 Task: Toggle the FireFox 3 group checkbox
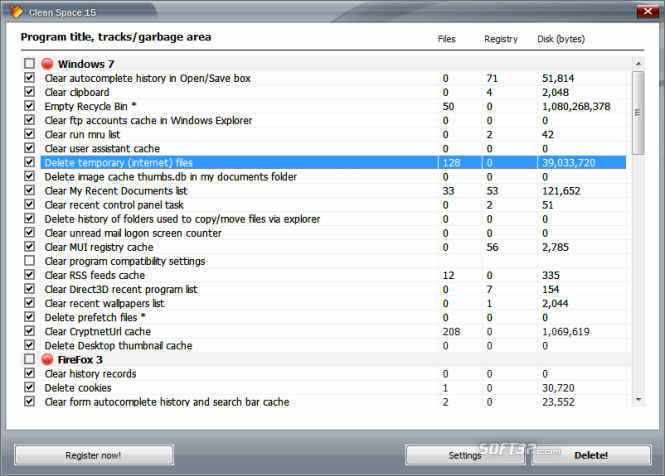click(29, 359)
